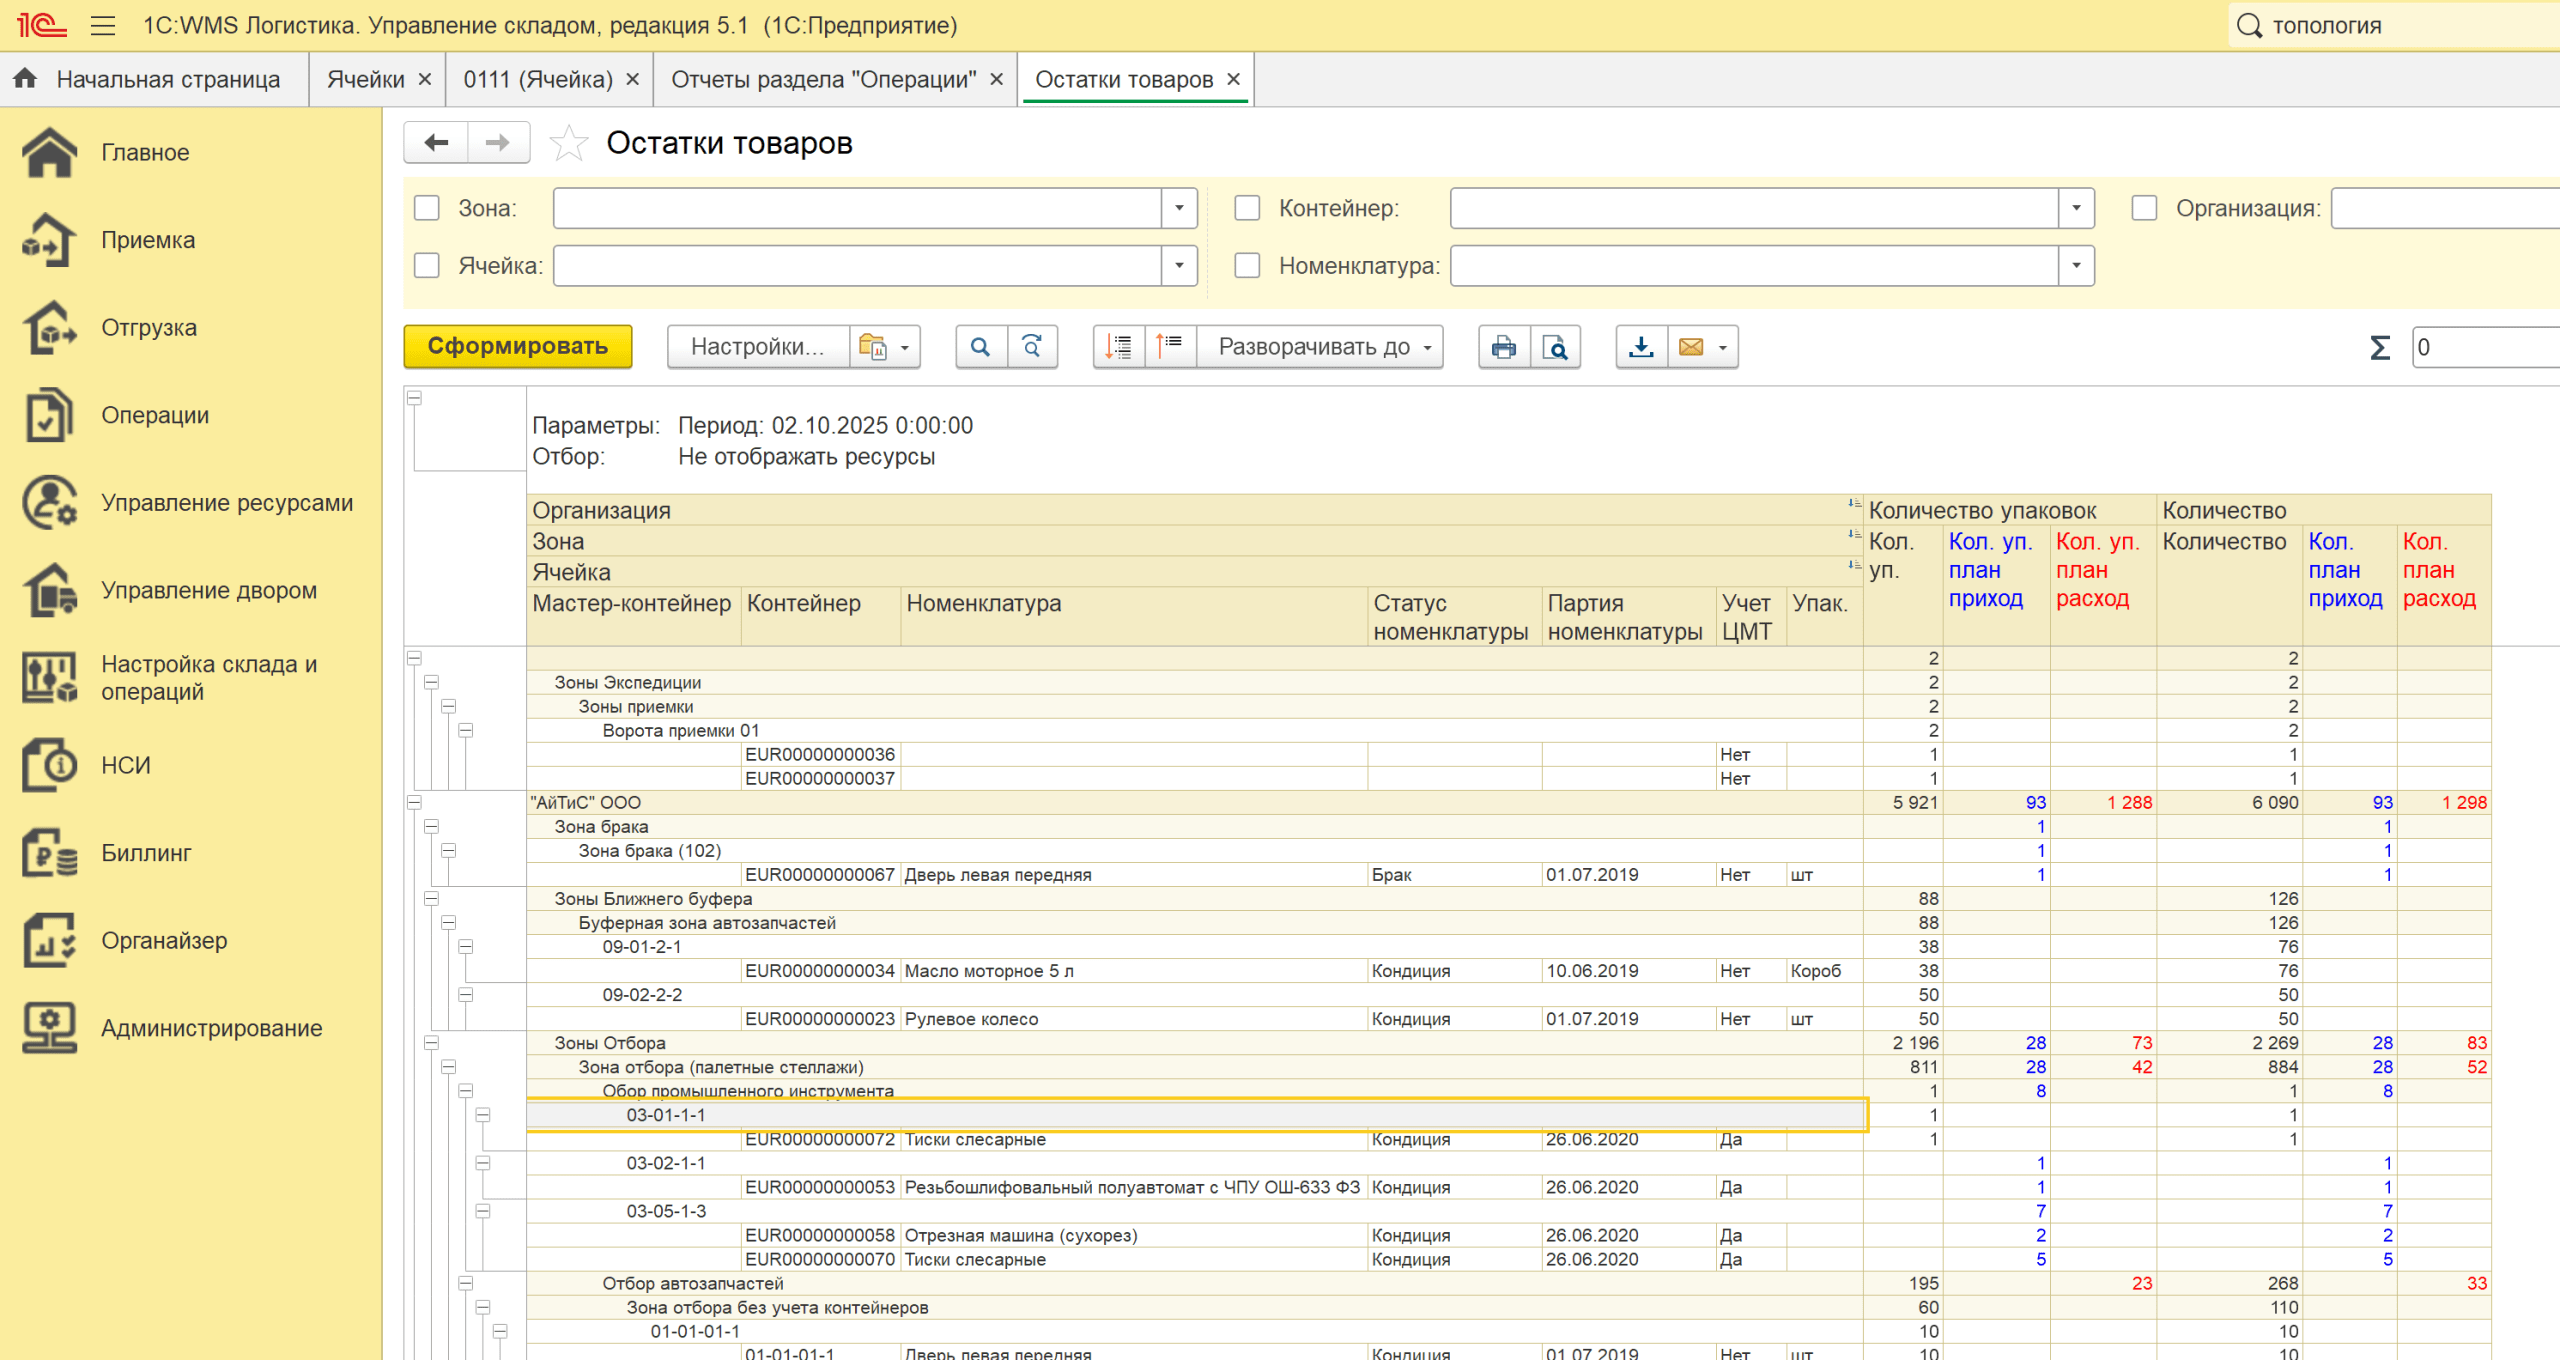
Task: Click the global search box
Action: pyautogui.click(x=2400, y=26)
